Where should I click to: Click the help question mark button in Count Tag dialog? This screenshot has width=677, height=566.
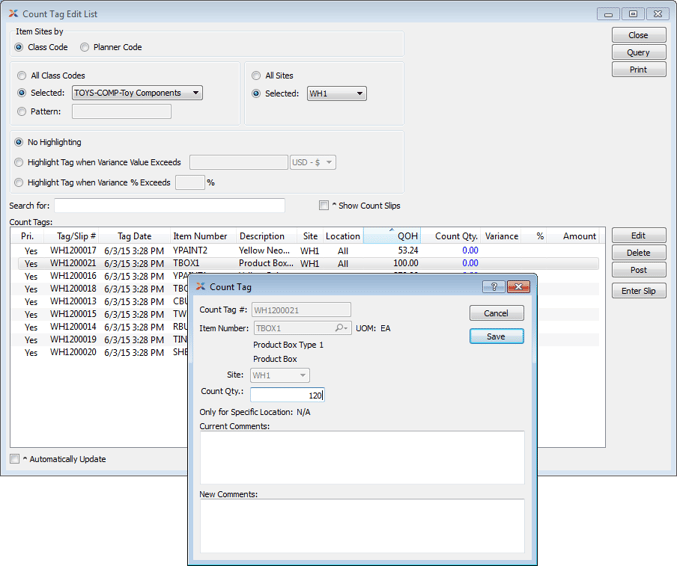[x=494, y=287]
